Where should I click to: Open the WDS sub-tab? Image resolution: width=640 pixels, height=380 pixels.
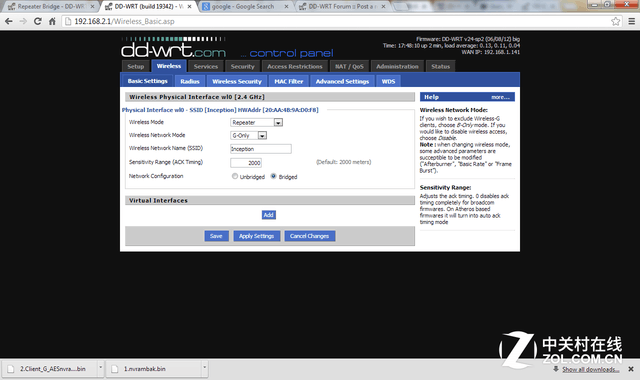click(388, 81)
